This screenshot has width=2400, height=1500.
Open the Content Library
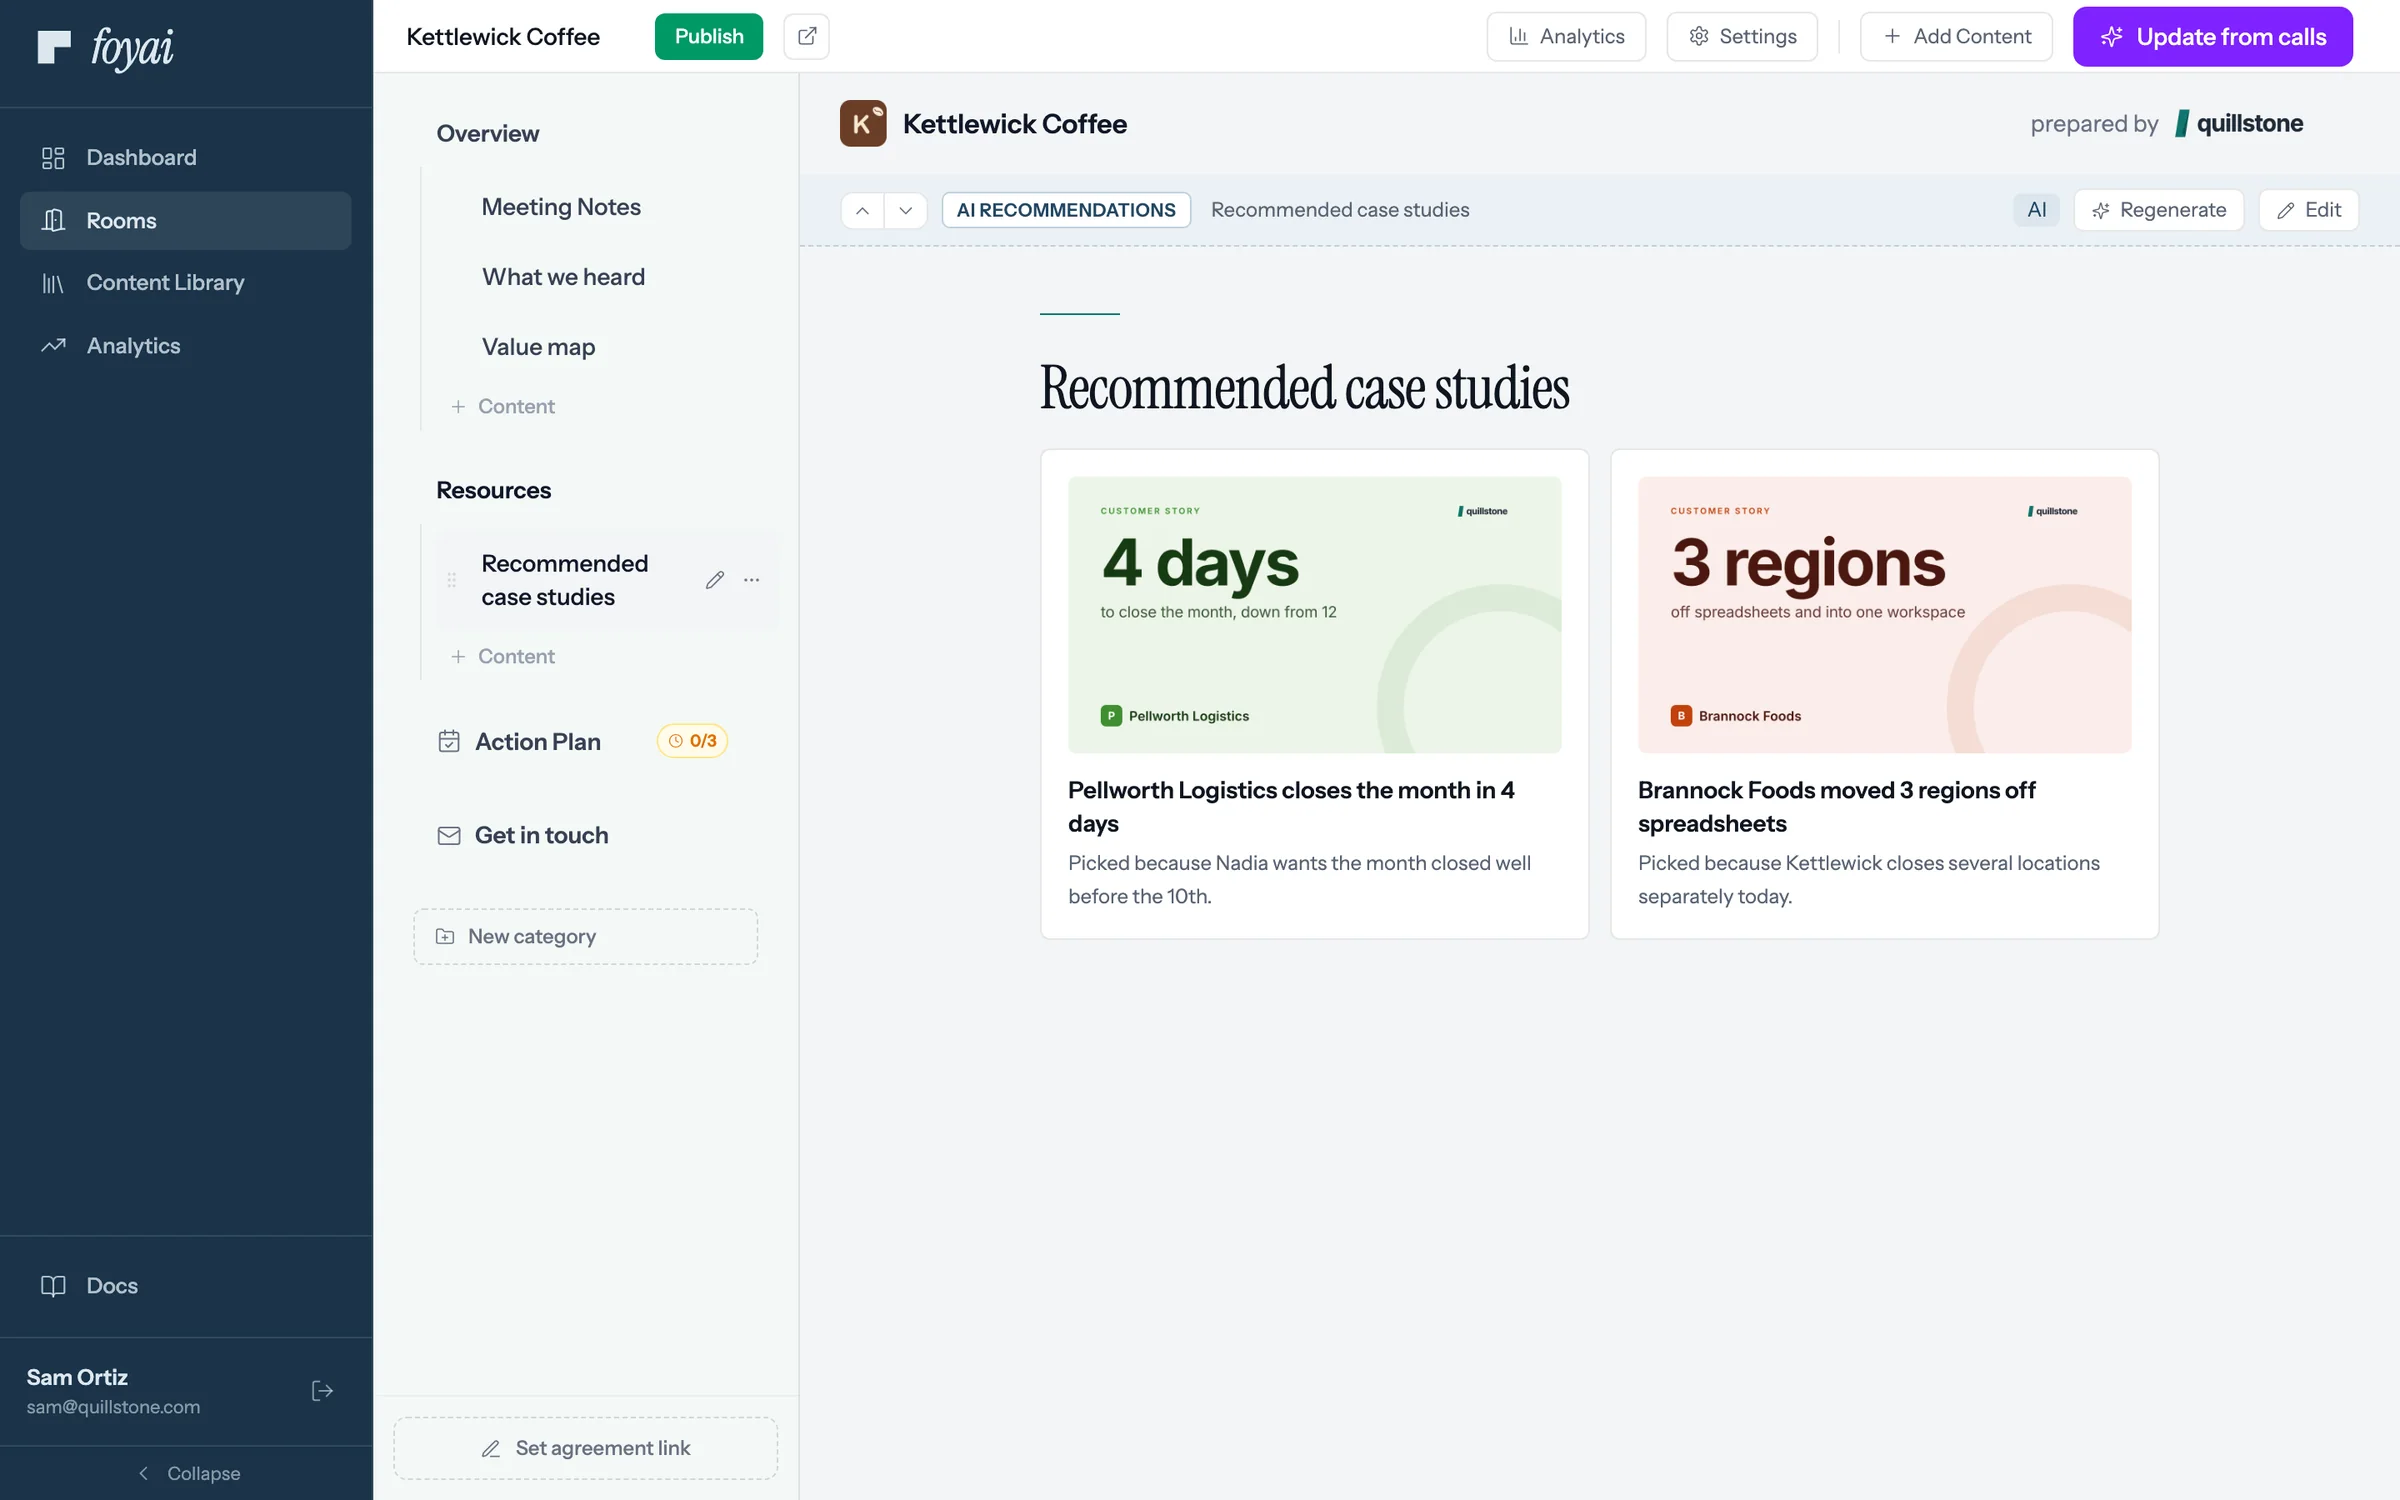coord(186,283)
